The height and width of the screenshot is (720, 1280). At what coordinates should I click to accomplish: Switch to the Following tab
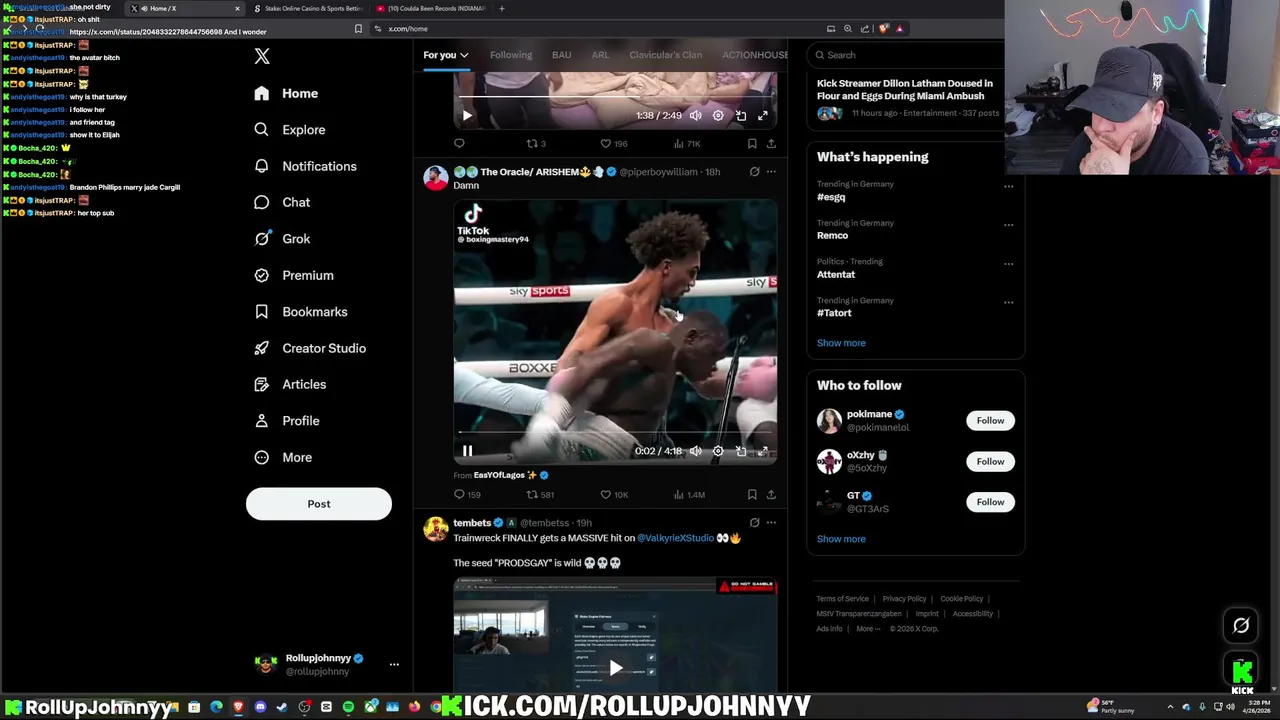511,55
